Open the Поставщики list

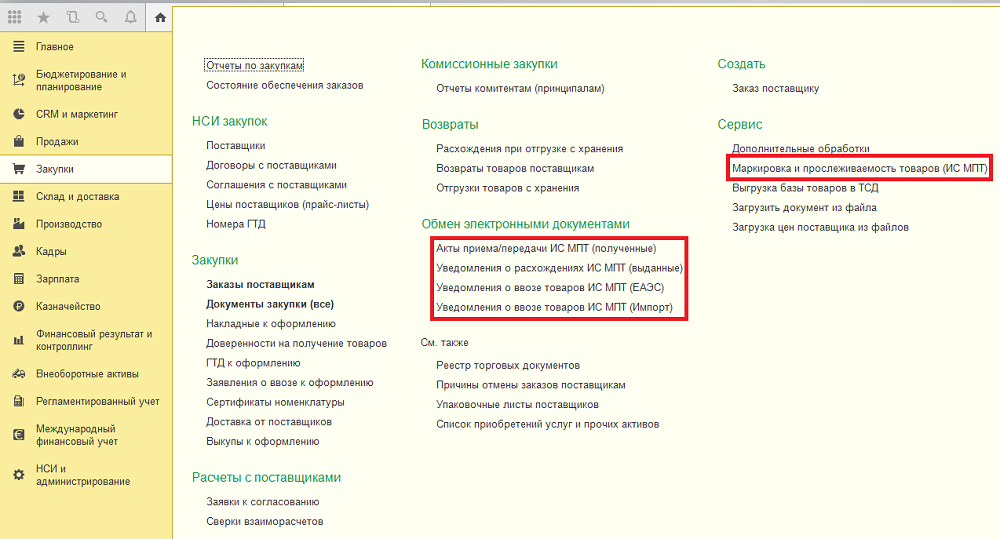[x=235, y=145]
